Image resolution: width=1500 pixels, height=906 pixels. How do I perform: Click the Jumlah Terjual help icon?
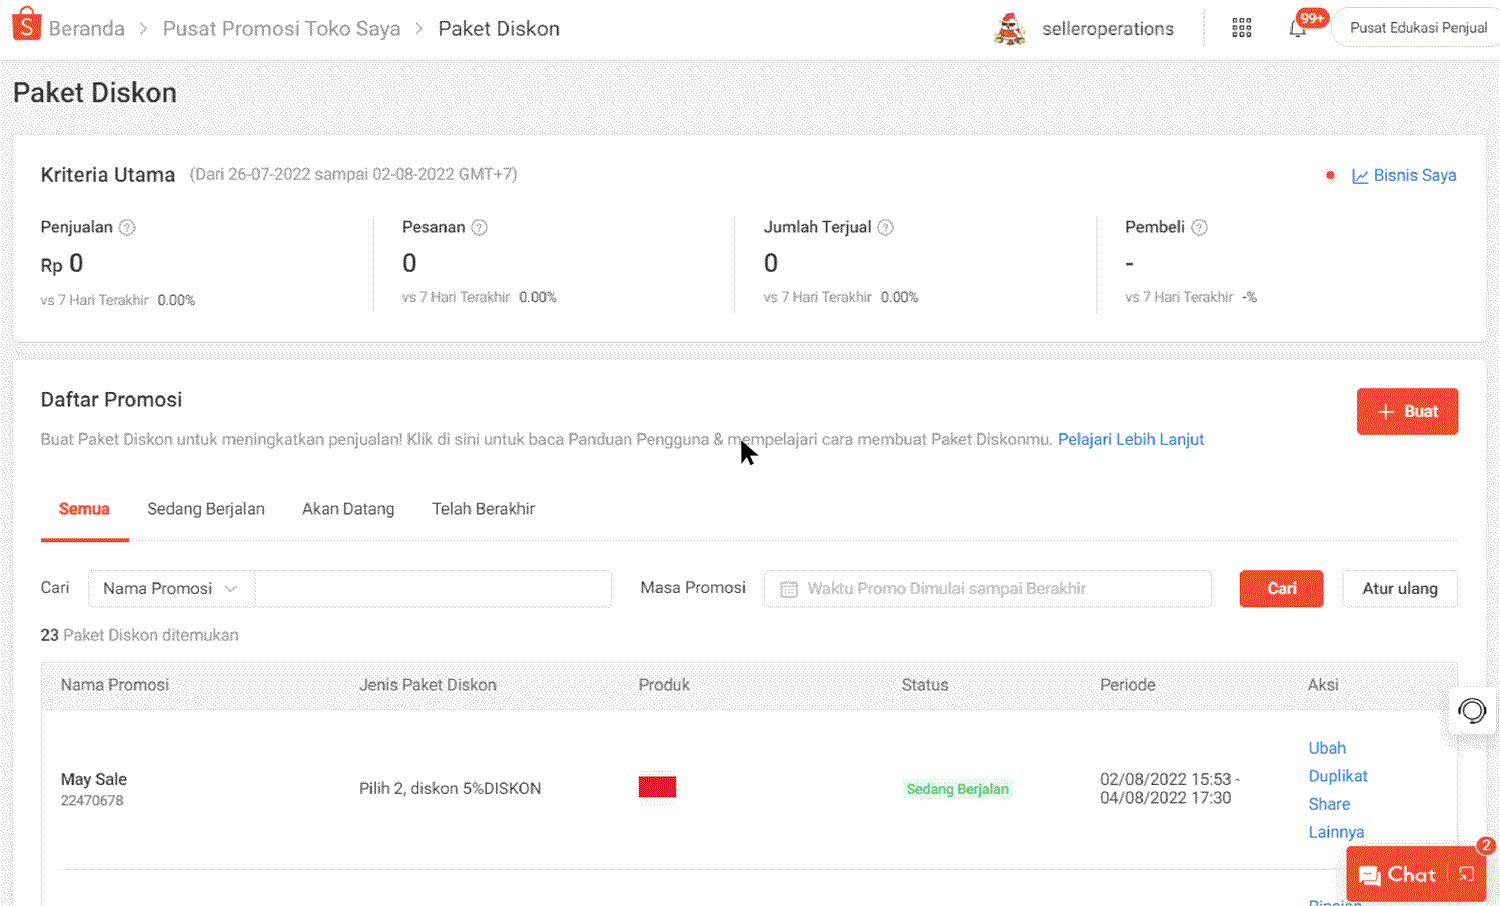point(885,228)
